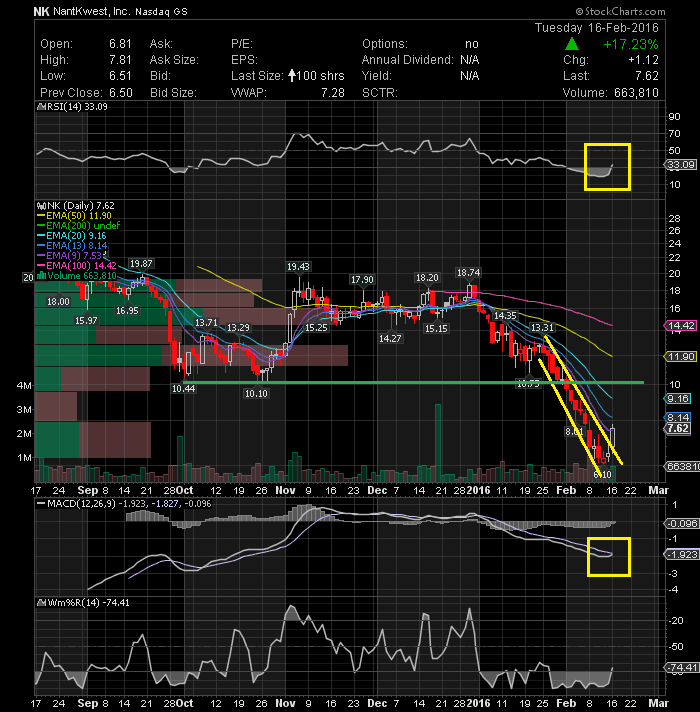Click the -0.096 tag on MACD axis
Screen dimensions: 700x712
point(681,524)
